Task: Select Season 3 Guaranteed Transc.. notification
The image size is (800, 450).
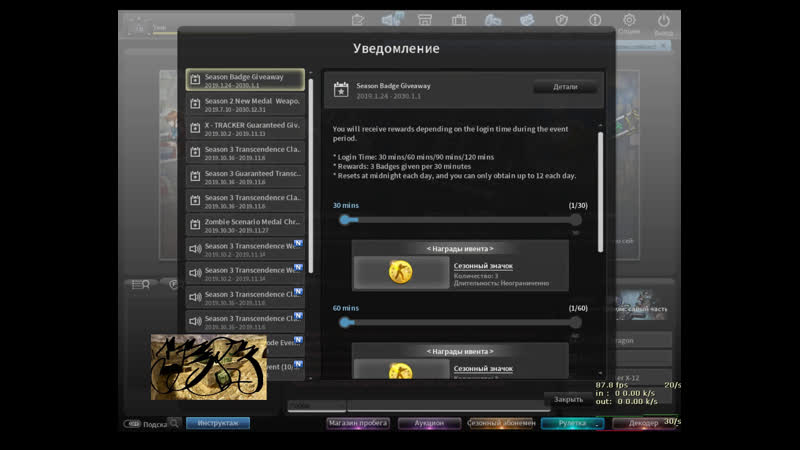Action: (245, 177)
